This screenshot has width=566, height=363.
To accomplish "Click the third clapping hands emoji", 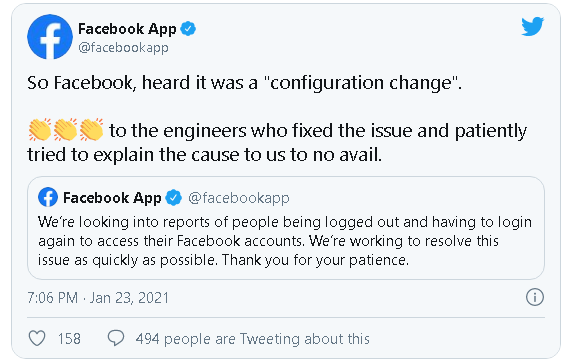I will click(x=91, y=129).
